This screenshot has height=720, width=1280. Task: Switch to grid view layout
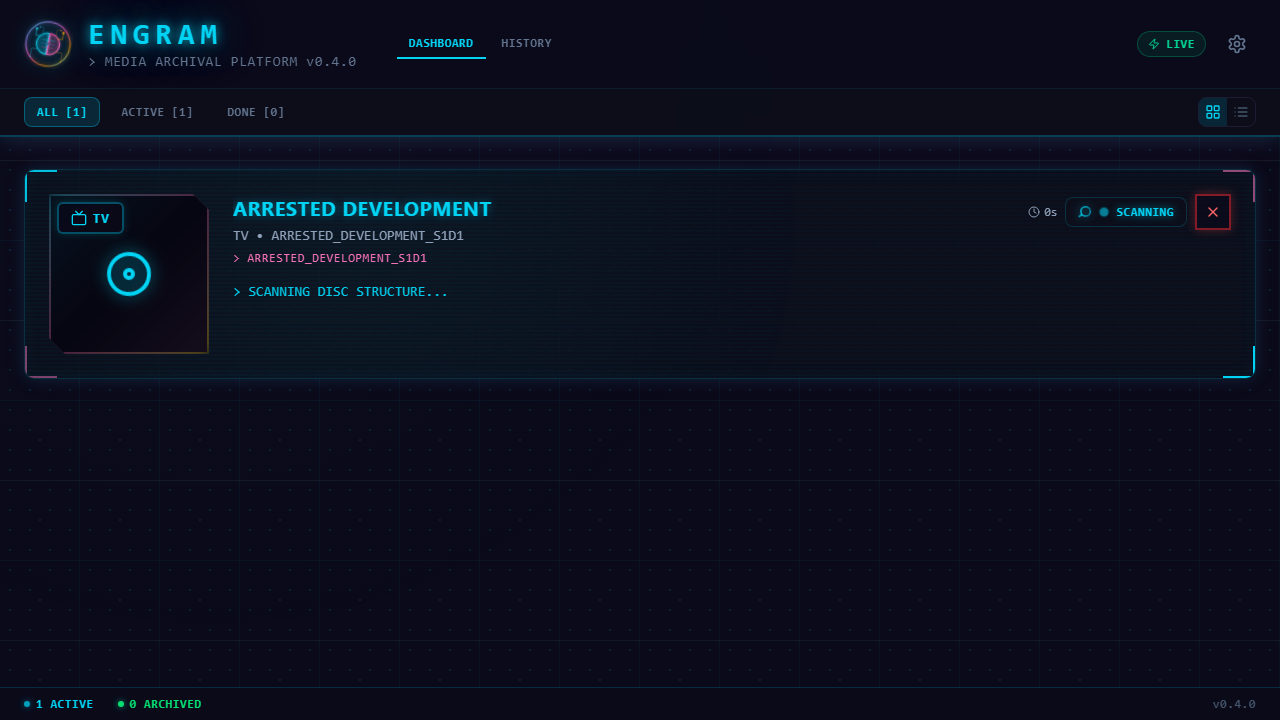click(x=1213, y=112)
